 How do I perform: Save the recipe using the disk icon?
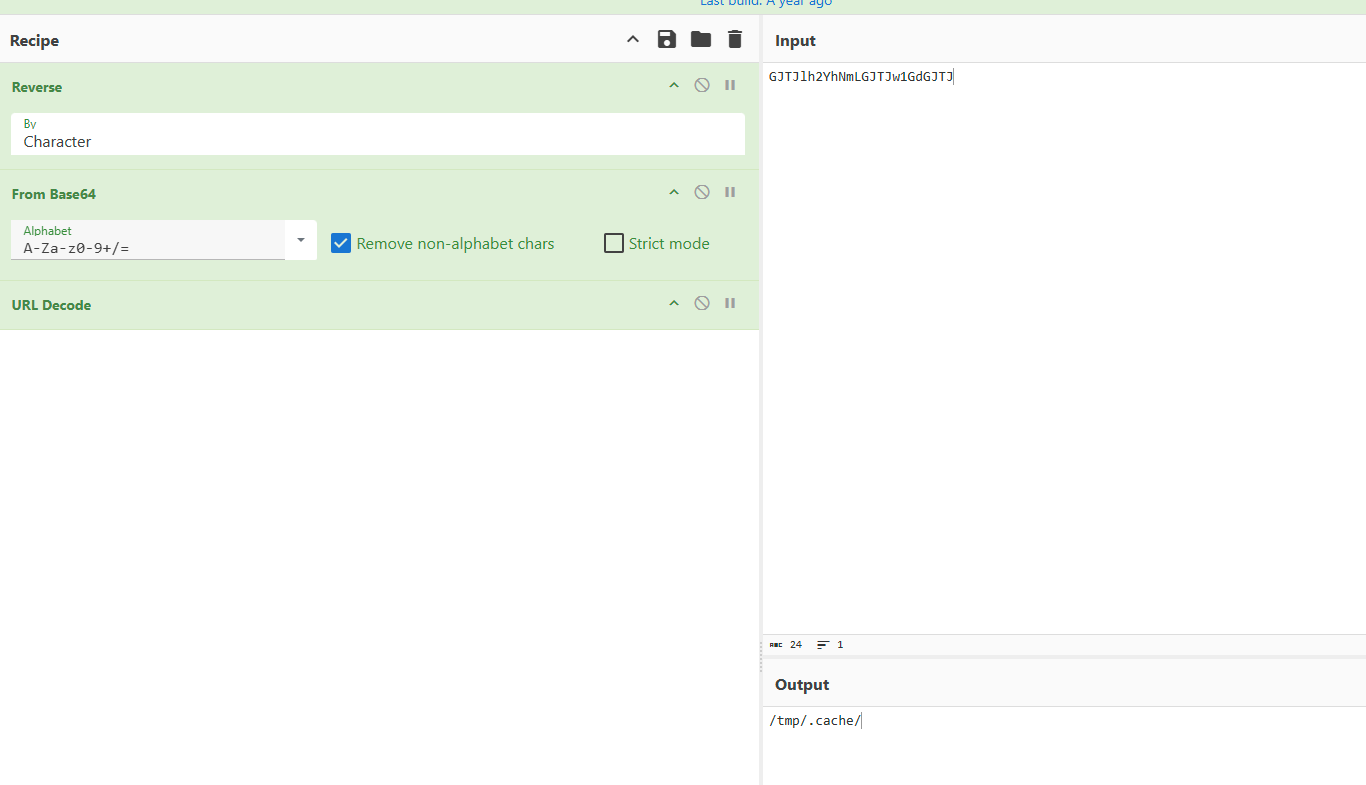click(x=667, y=39)
